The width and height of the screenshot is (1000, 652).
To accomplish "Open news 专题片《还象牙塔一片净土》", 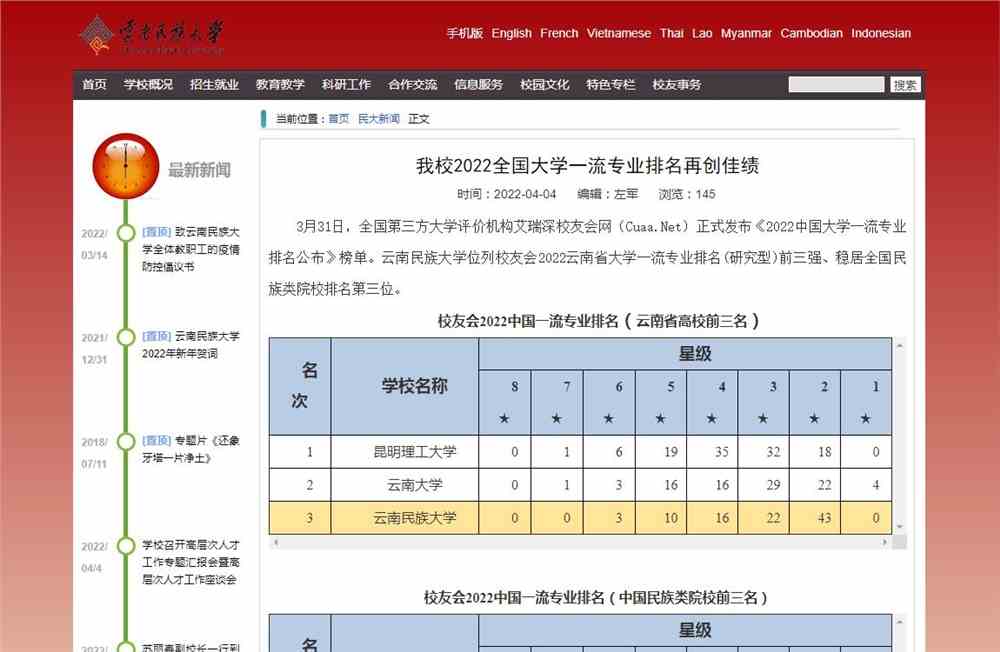I will [x=191, y=449].
